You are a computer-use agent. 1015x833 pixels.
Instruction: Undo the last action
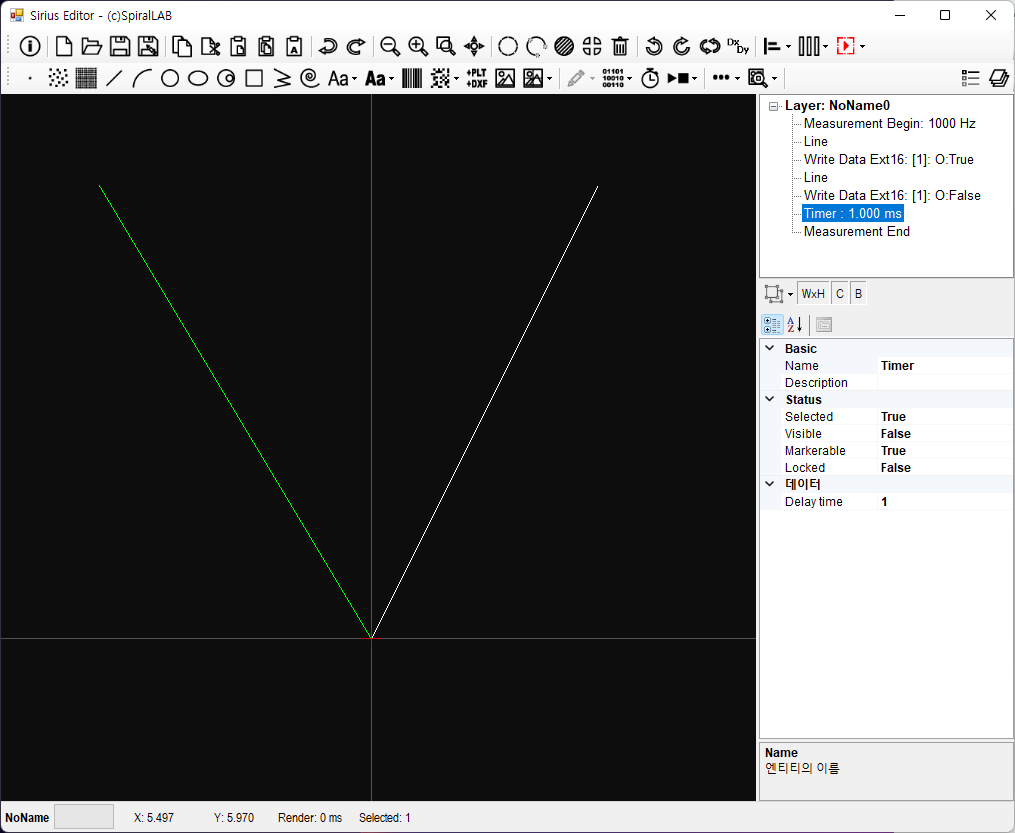tap(328, 46)
